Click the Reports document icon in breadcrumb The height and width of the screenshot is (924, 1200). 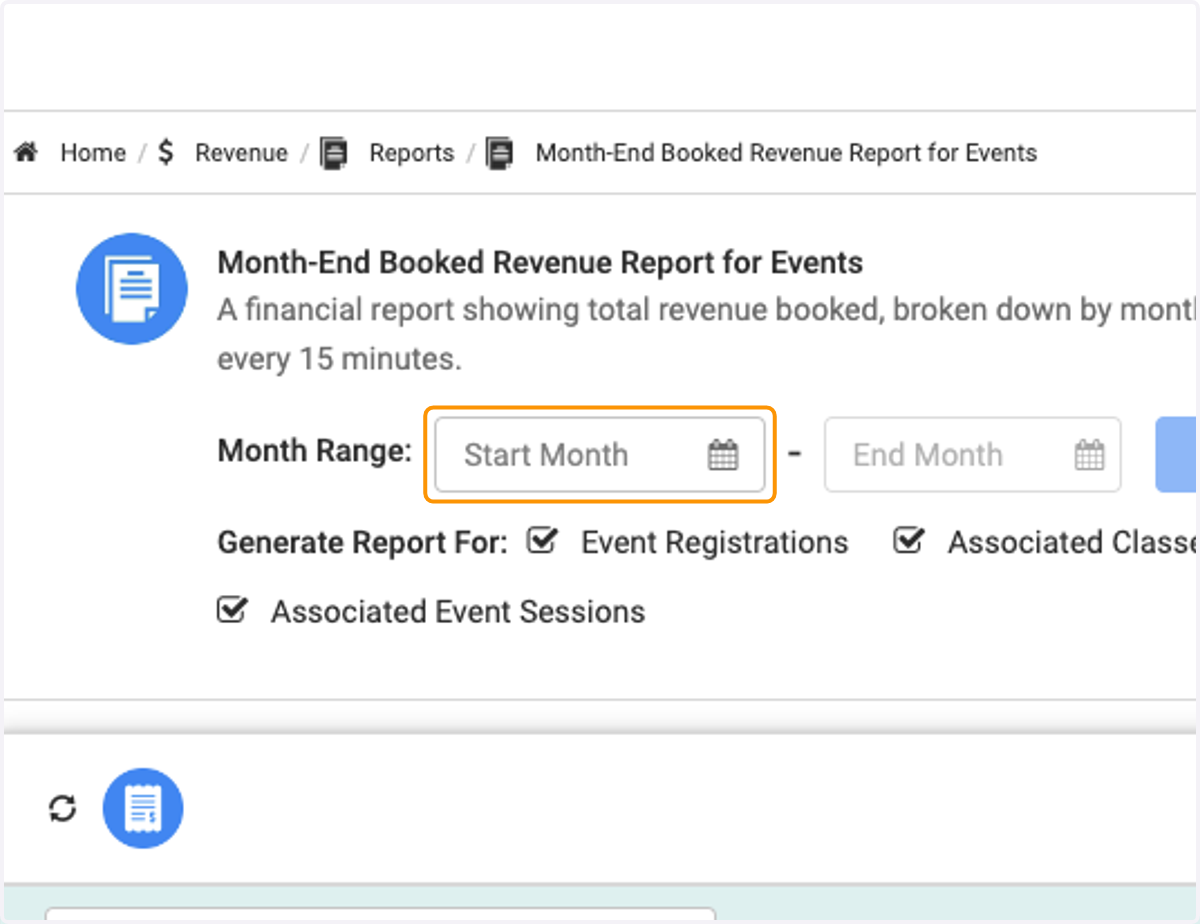[333, 153]
